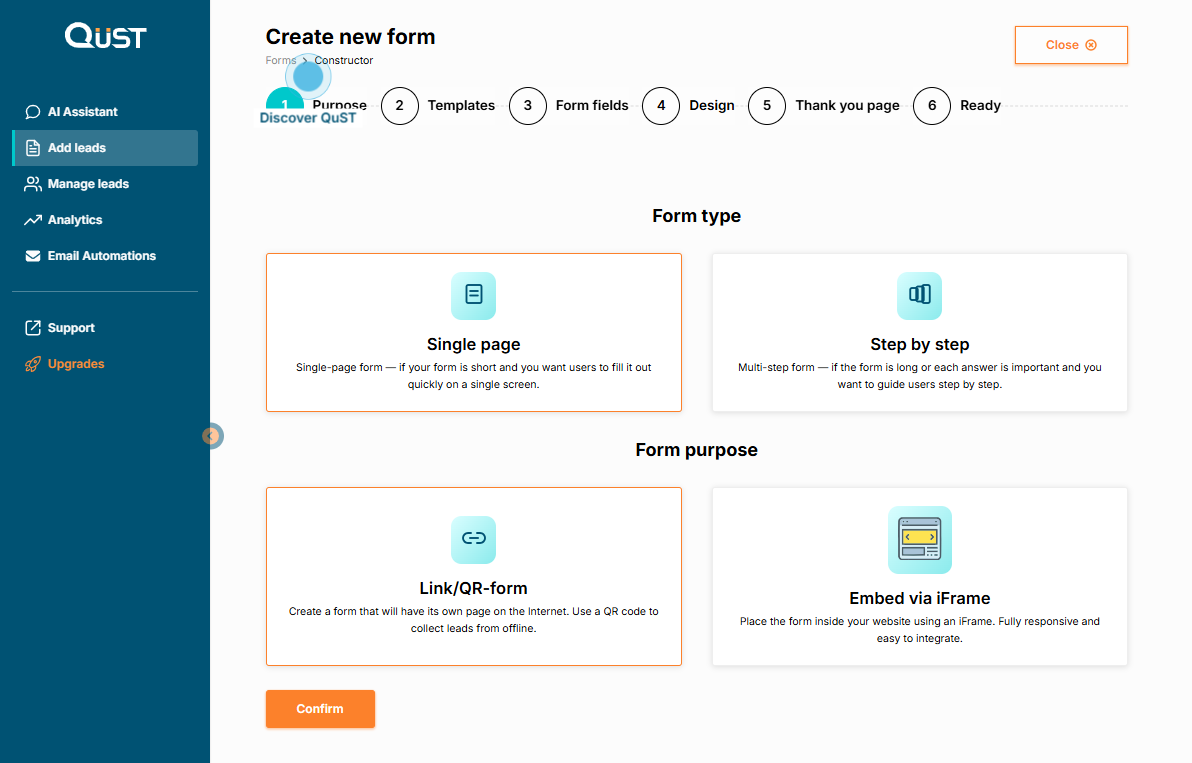Viewport: 1192px width, 763px height.
Task: Click the Embed via iFrame illustration
Action: [919, 539]
